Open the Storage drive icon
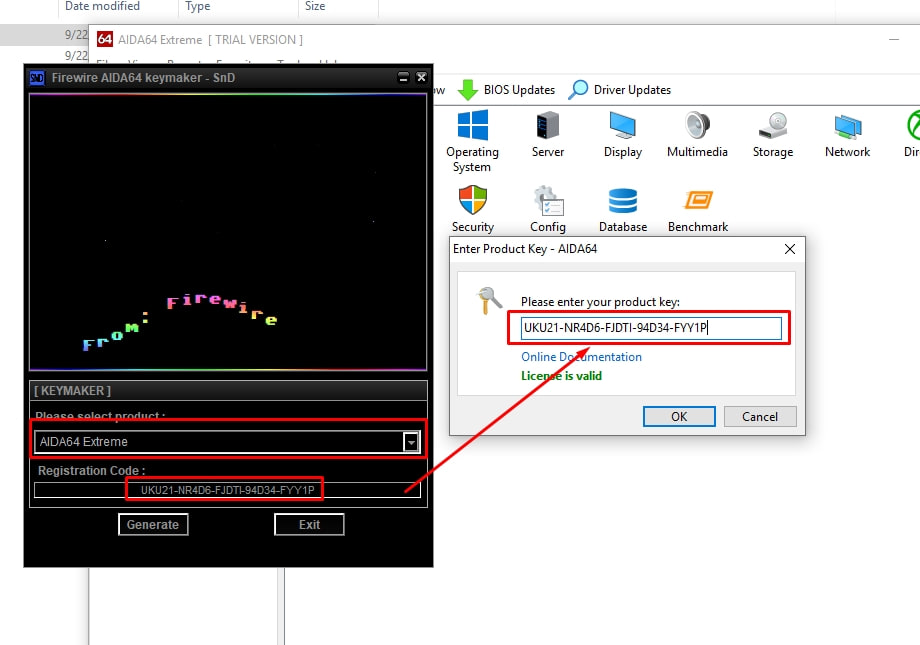The width and height of the screenshot is (920, 645). pos(773,126)
